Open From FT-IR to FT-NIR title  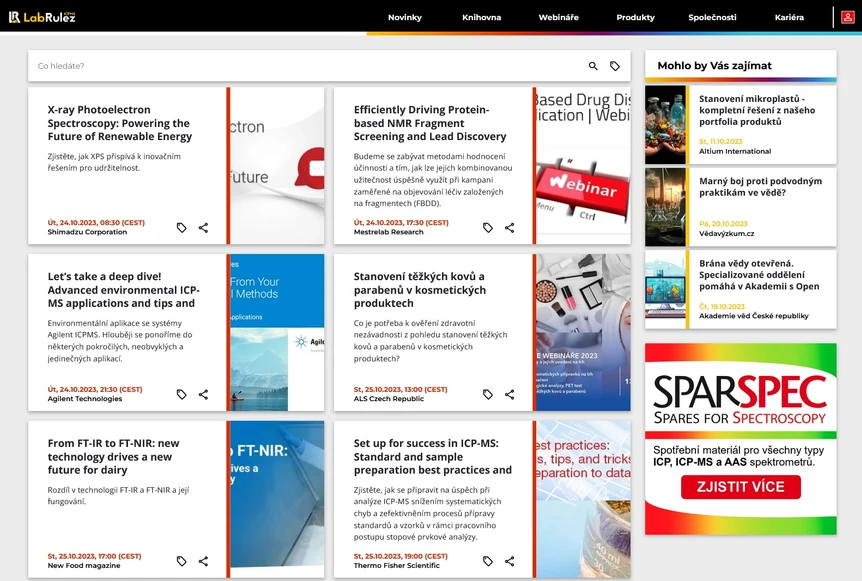pyautogui.click(x=113, y=456)
